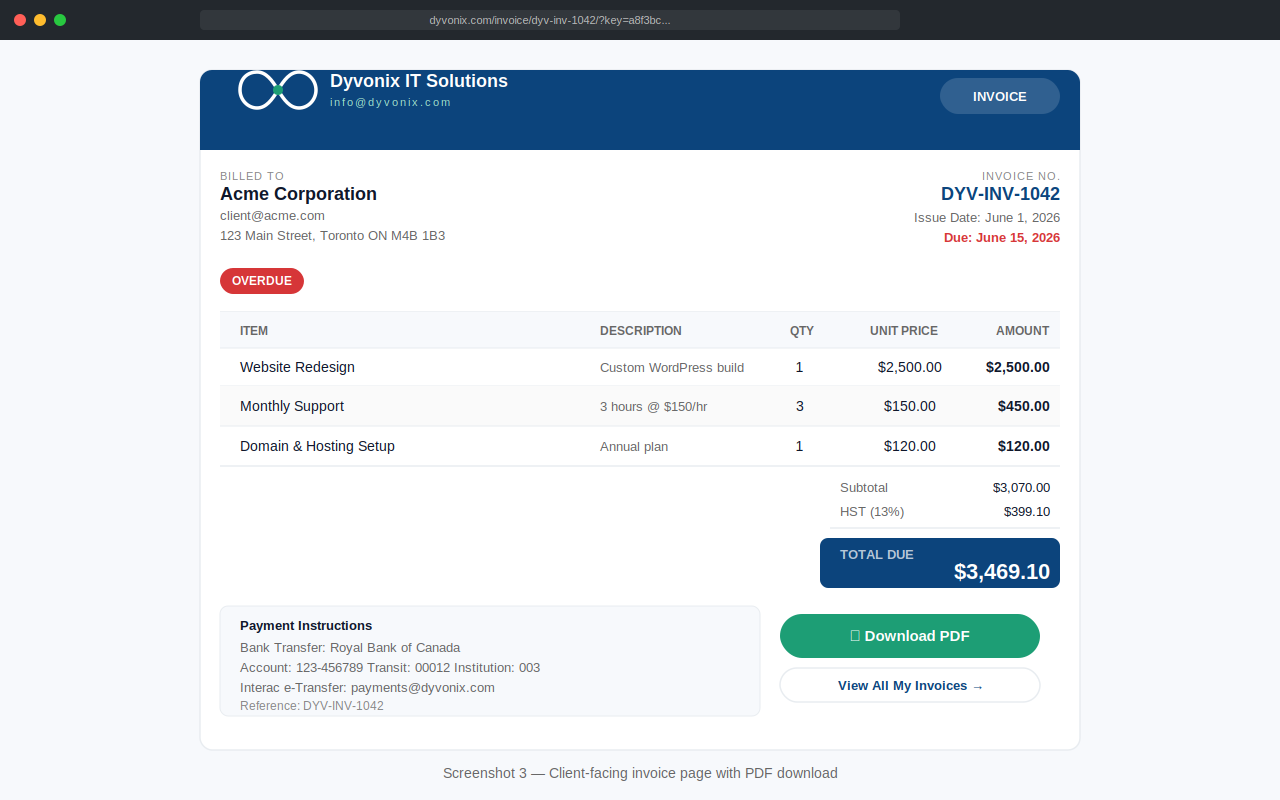This screenshot has height=800, width=1280.
Task: Click the ITEM column header
Action: click(254, 331)
